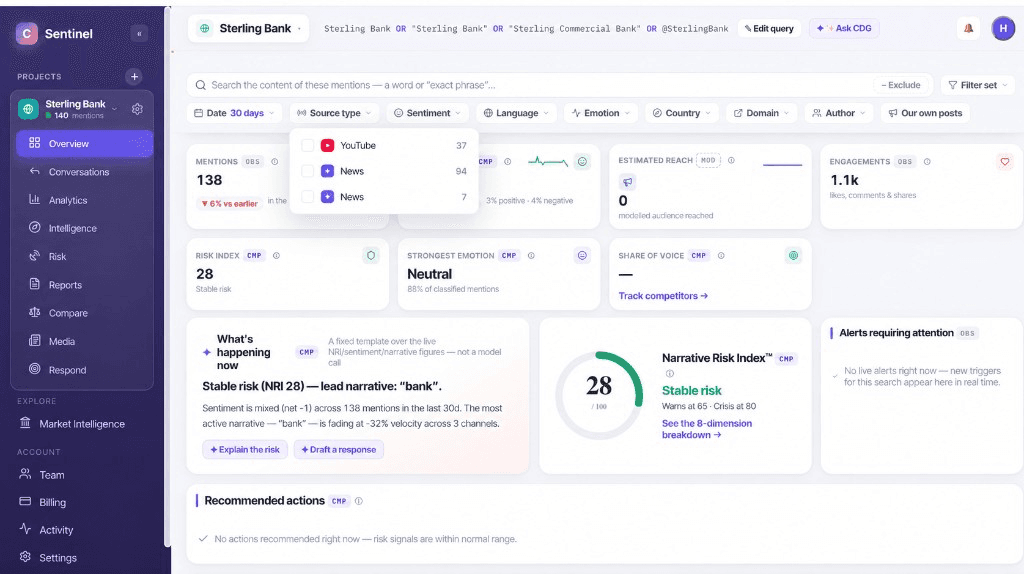Image resolution: width=1024 pixels, height=574 pixels.
Task: Click the YouTube source icon
Action: (x=327, y=146)
